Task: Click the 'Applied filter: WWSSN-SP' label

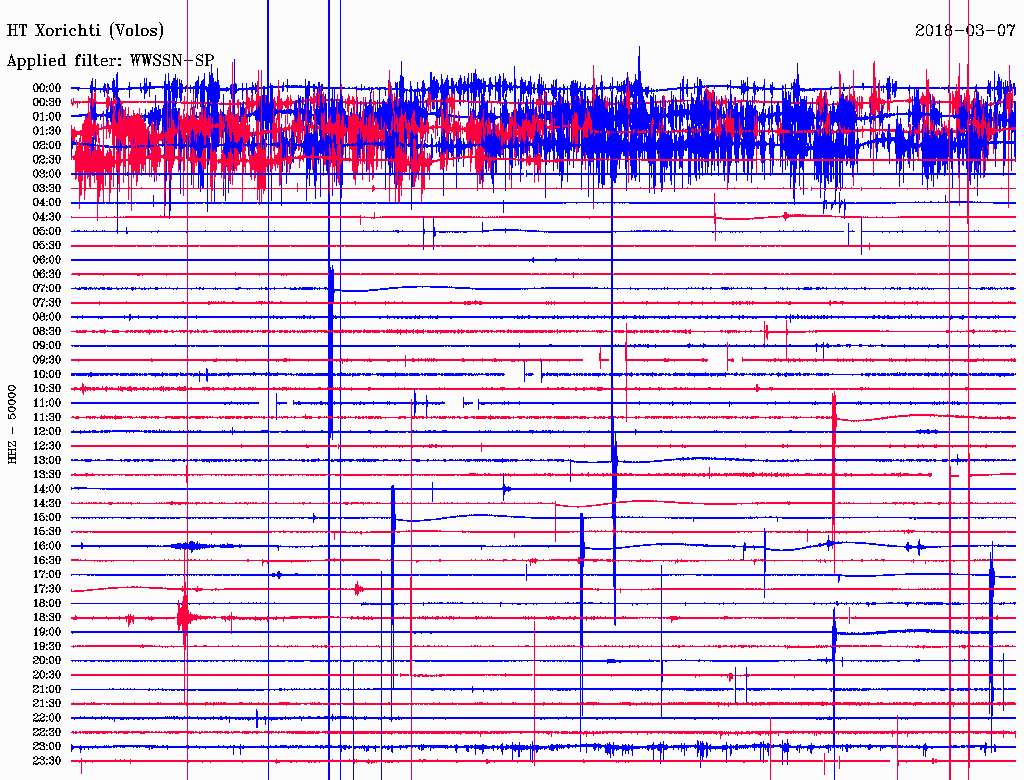Action: click(110, 61)
